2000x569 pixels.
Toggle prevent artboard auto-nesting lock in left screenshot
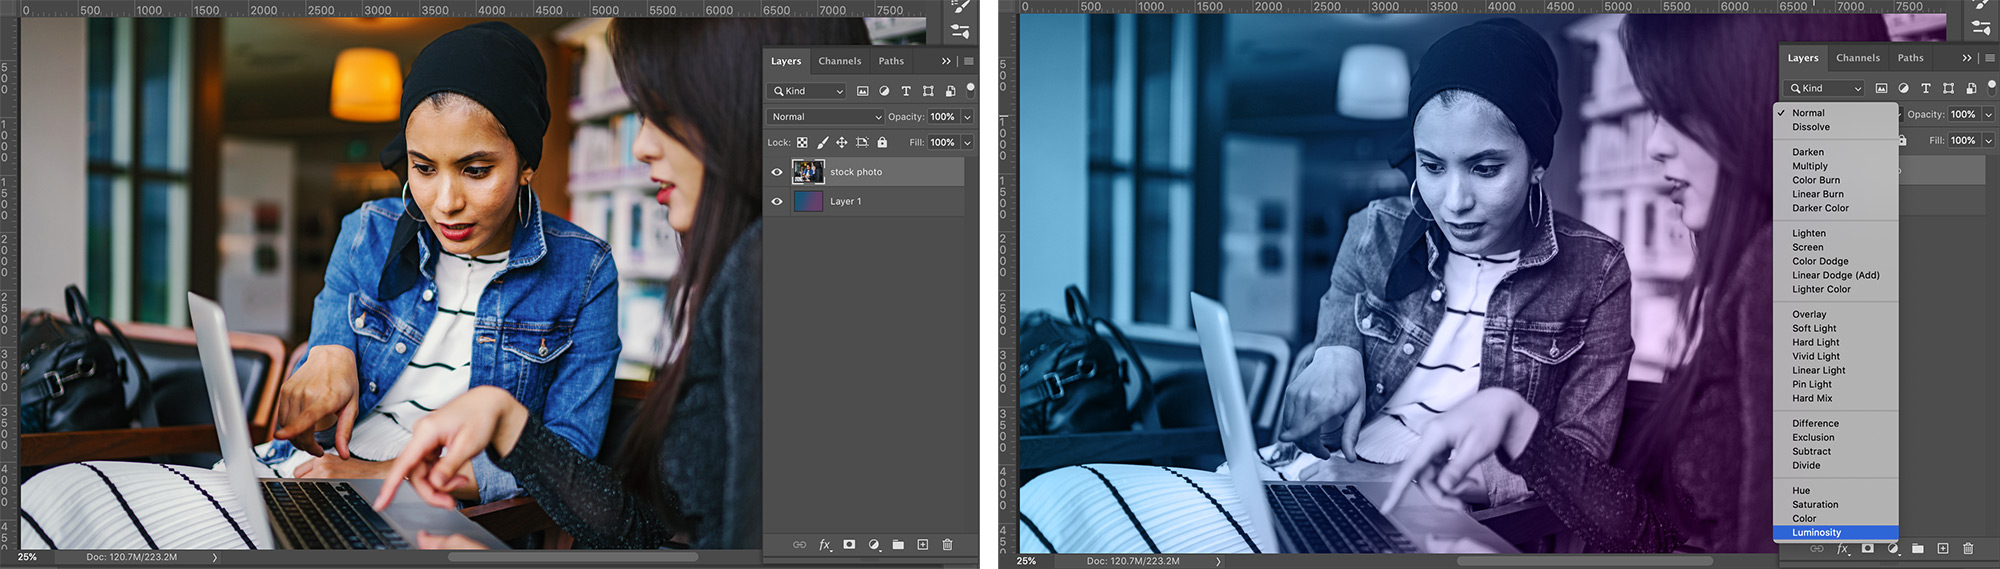(x=862, y=143)
